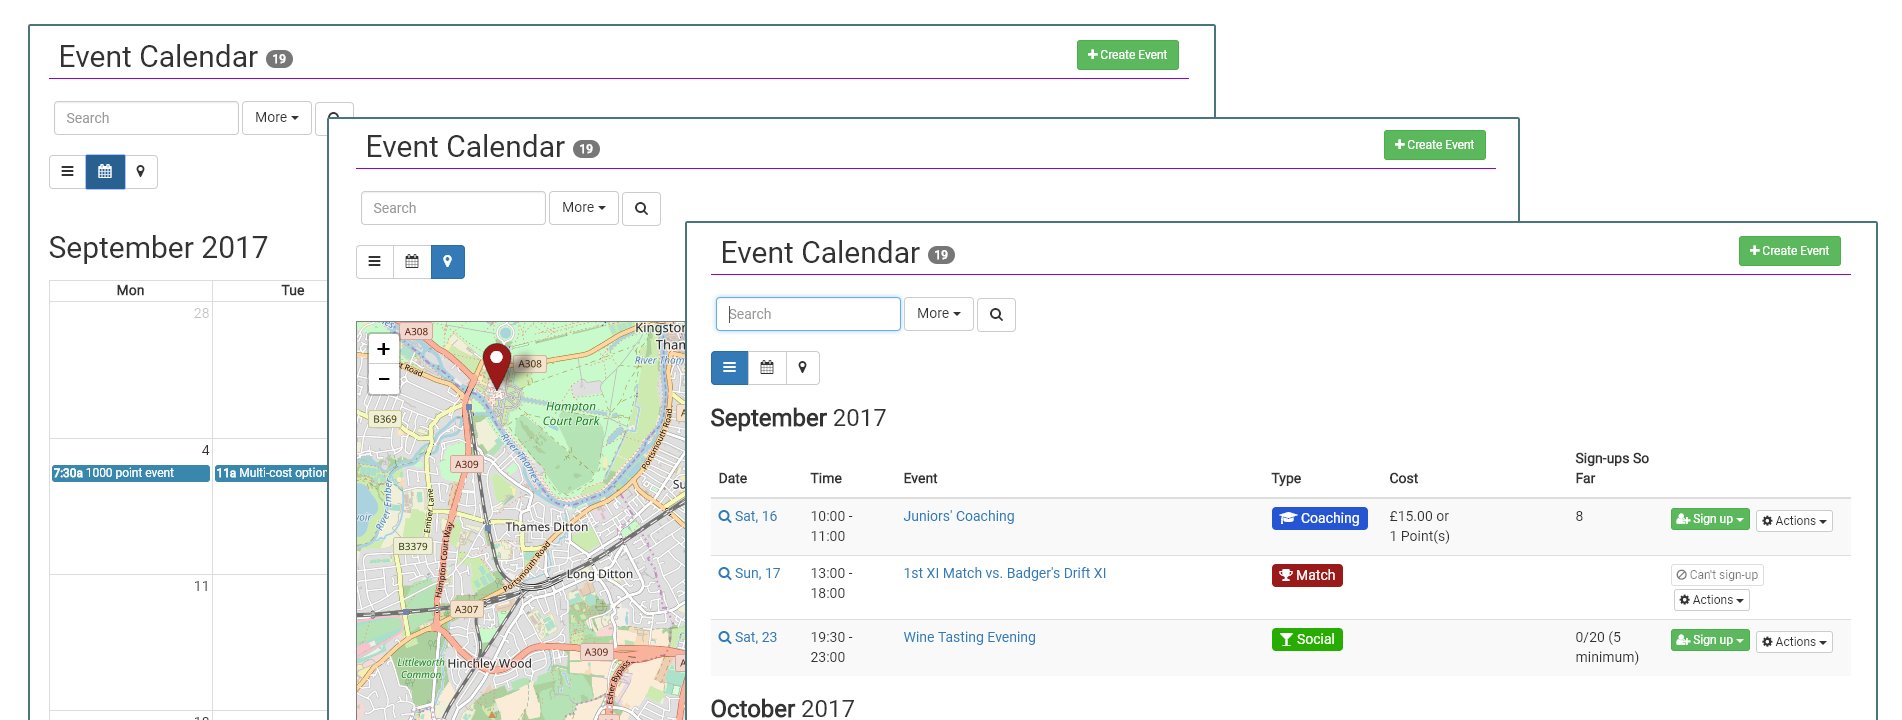Click the search button in map panel
This screenshot has height=720, width=1902.
pos(641,209)
